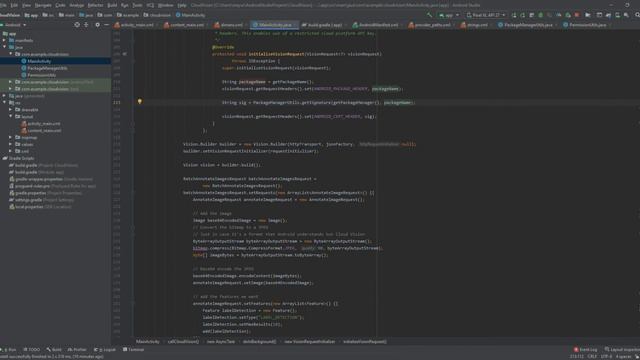Open the Analyze menu

coord(77,5)
